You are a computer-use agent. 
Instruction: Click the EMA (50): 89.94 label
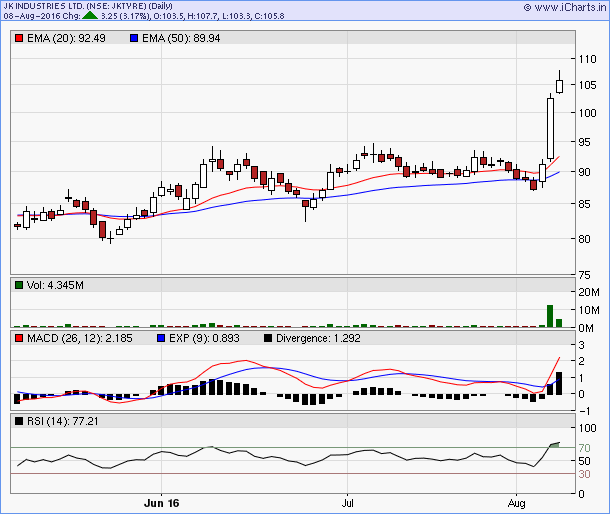(181, 38)
